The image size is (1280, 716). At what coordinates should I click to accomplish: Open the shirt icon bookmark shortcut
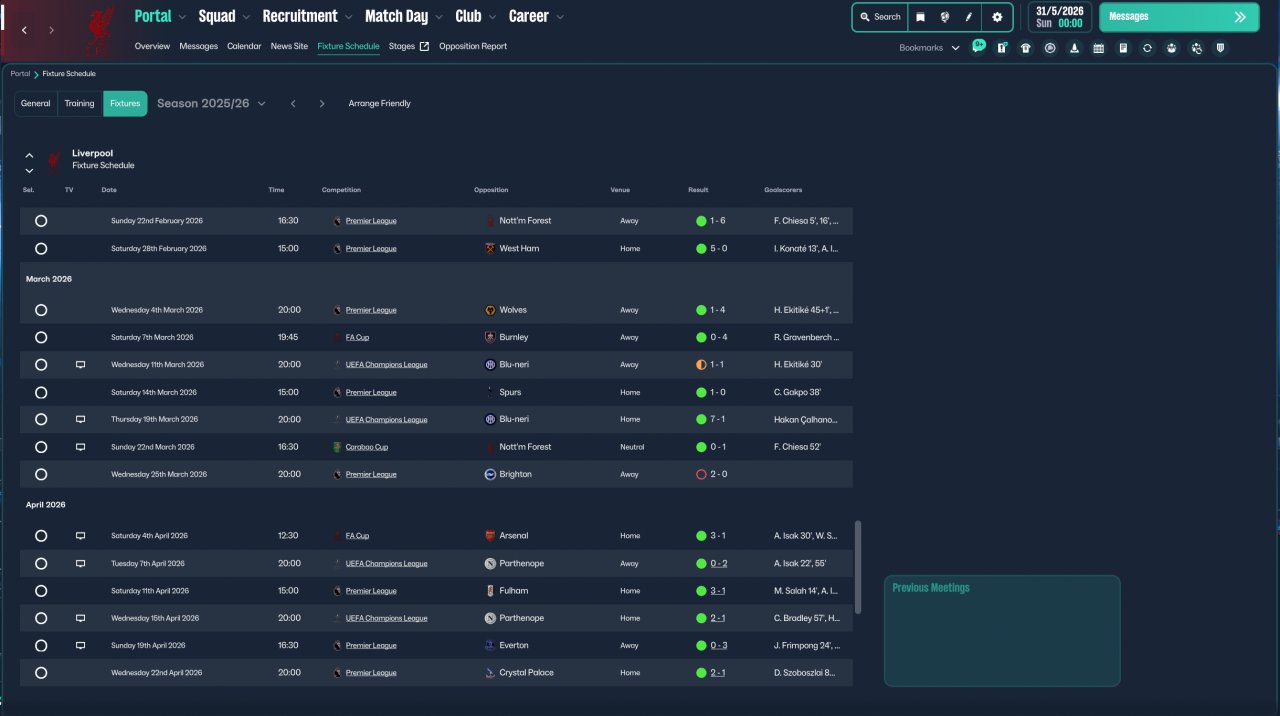click(x=1025, y=48)
